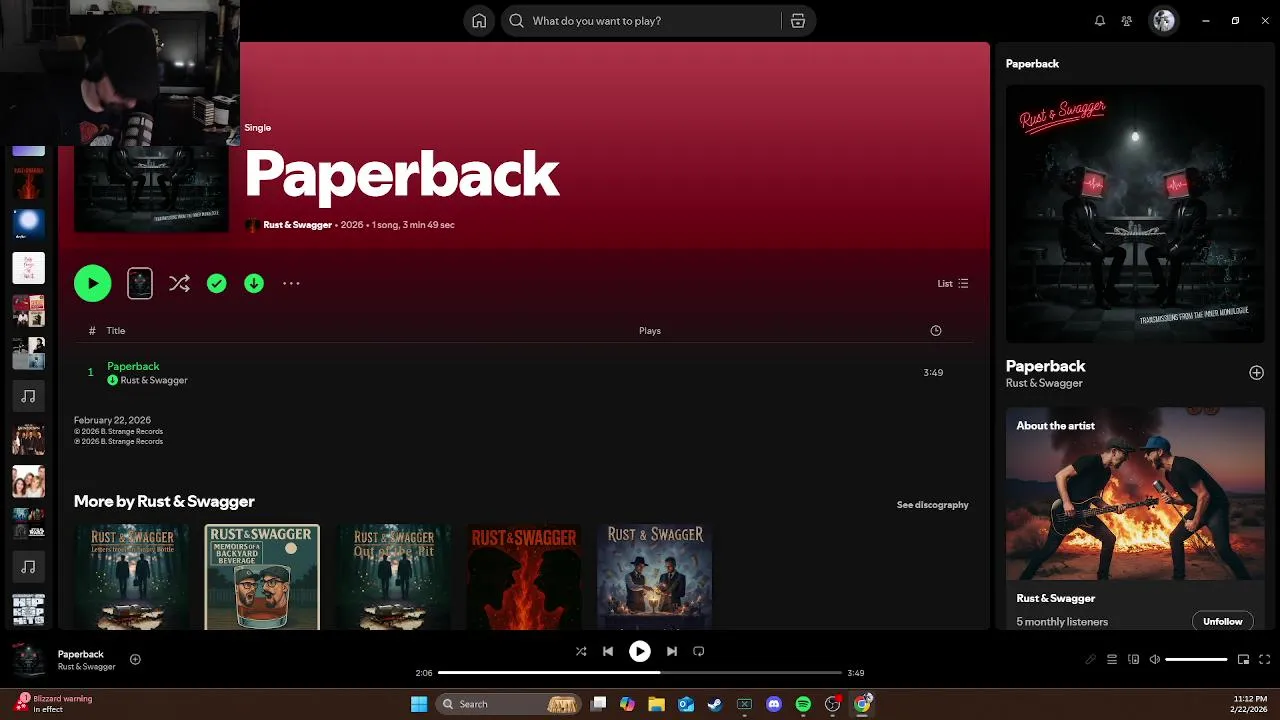This screenshot has height=720, width=1280.
Task: Open Steam from the taskbar
Action: 714,704
